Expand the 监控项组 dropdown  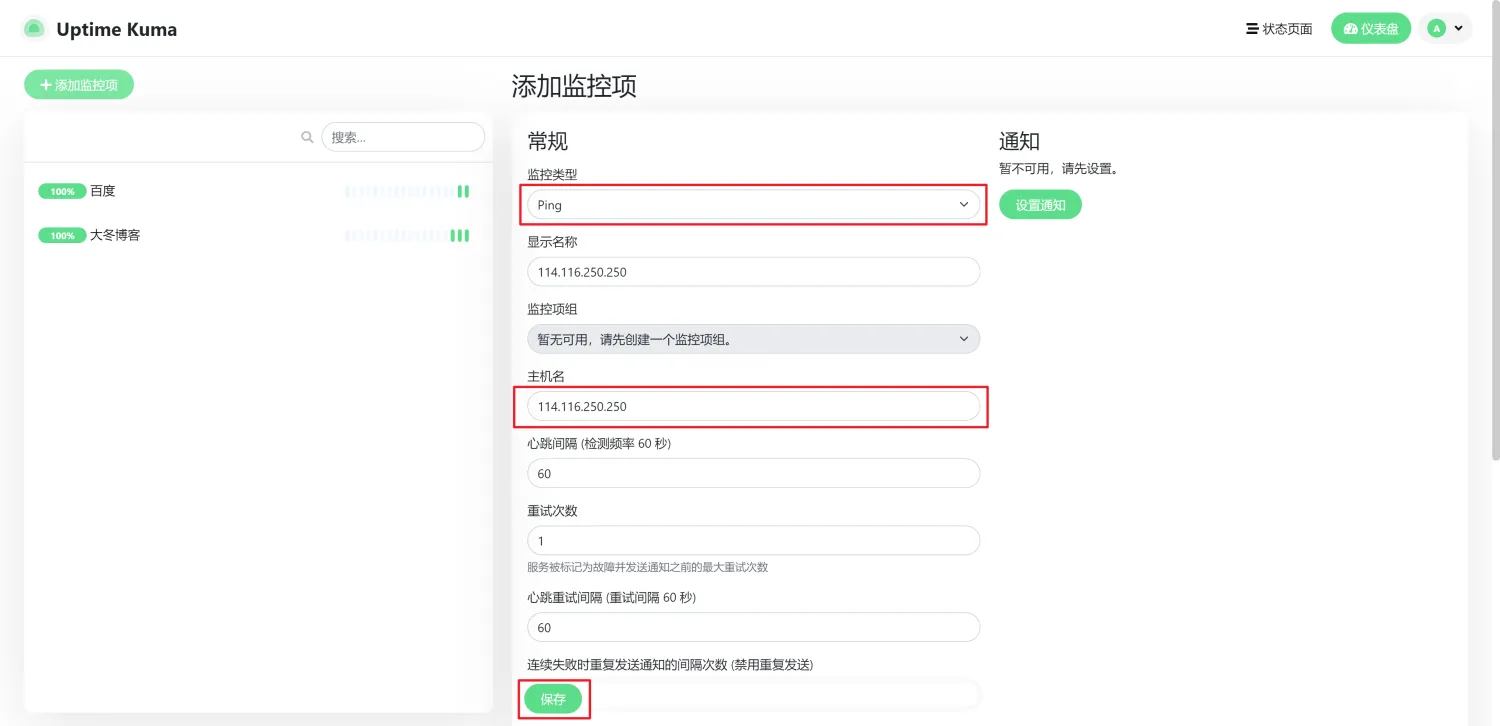click(753, 339)
